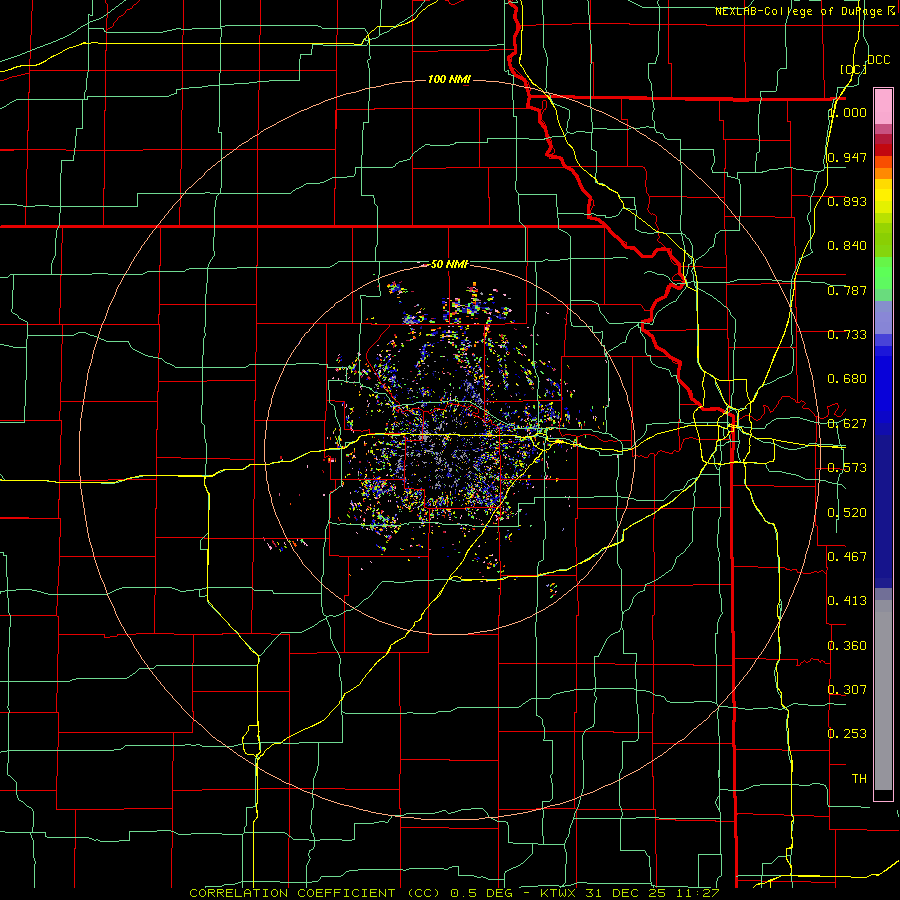
Task: Click the 0.360 legend value
Action: click(x=847, y=646)
